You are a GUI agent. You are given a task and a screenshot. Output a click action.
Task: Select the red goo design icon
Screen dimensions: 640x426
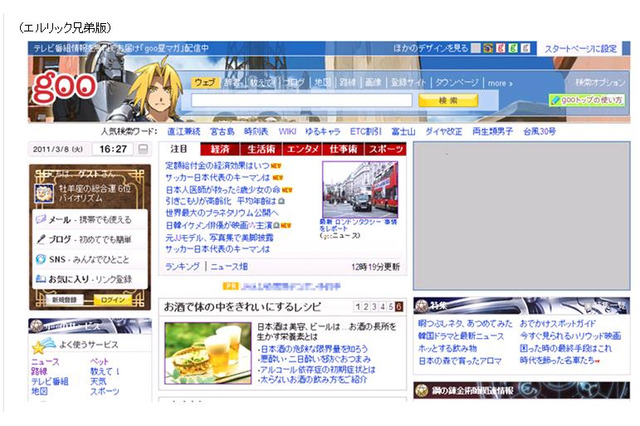tap(500, 48)
